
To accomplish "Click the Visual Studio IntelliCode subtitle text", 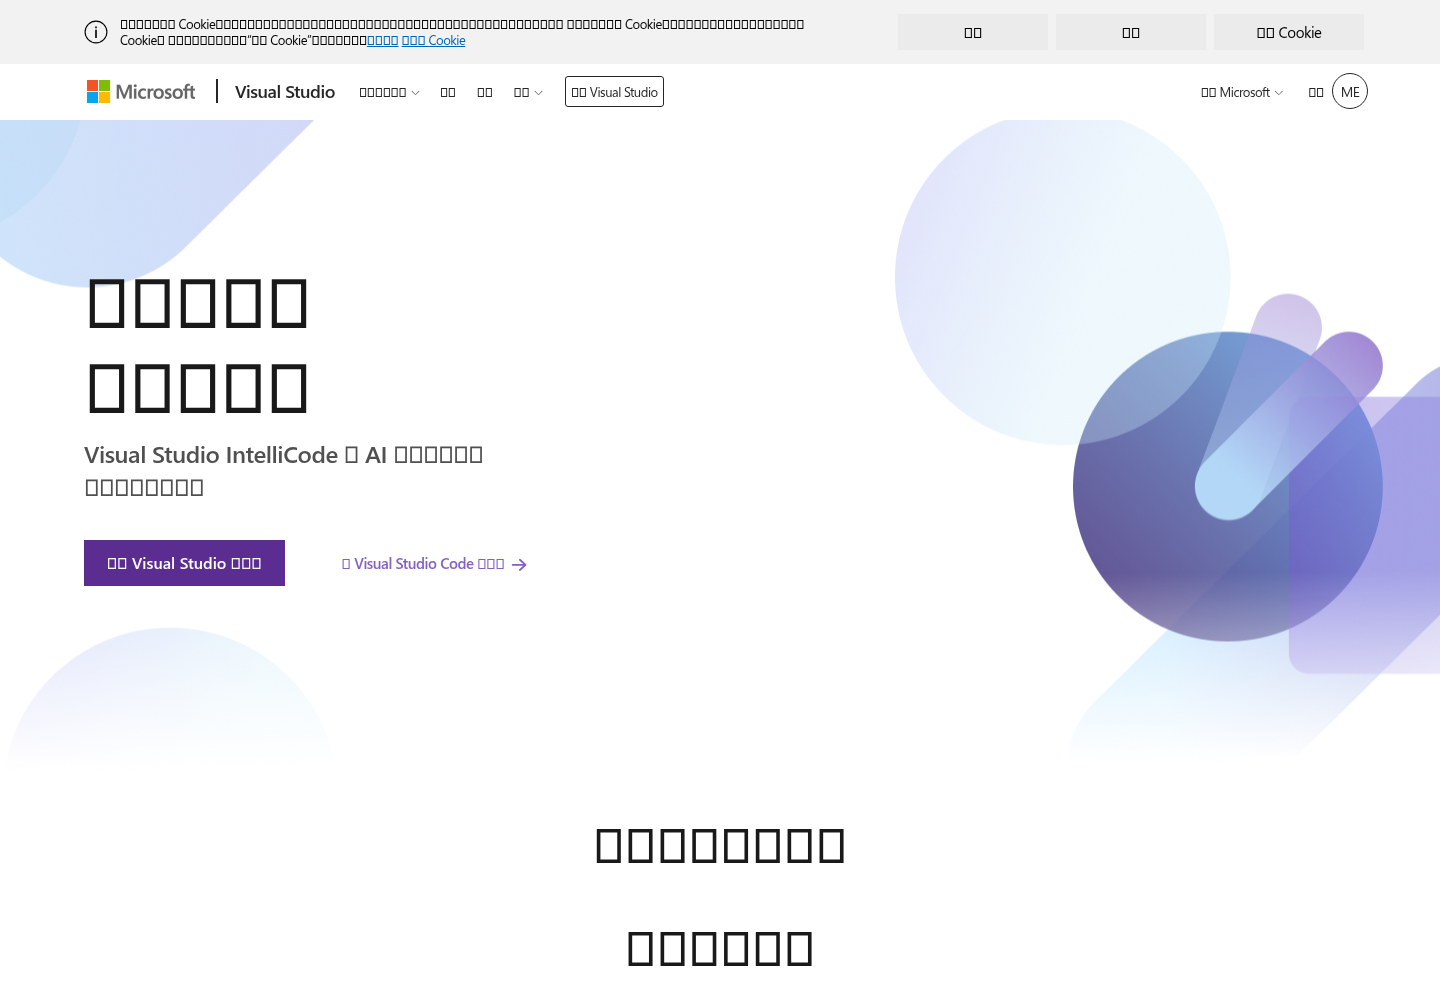I will click(284, 471).
